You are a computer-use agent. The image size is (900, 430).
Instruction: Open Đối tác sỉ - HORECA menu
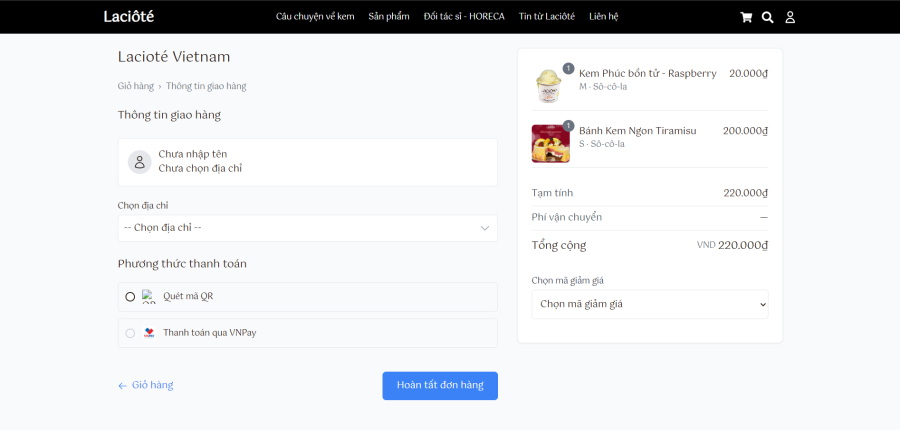point(464,17)
